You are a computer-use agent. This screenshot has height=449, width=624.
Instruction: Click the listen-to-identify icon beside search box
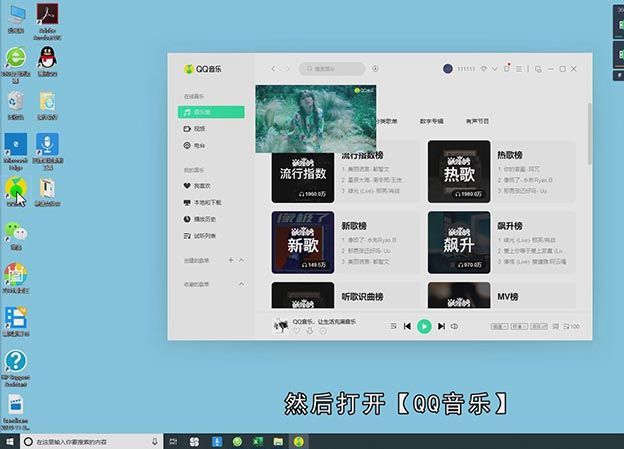(375, 69)
